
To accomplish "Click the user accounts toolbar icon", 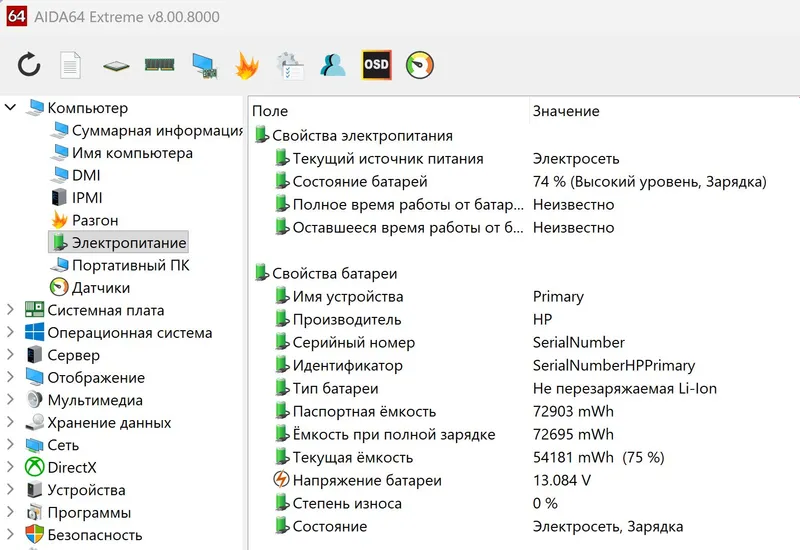I will click(333, 65).
